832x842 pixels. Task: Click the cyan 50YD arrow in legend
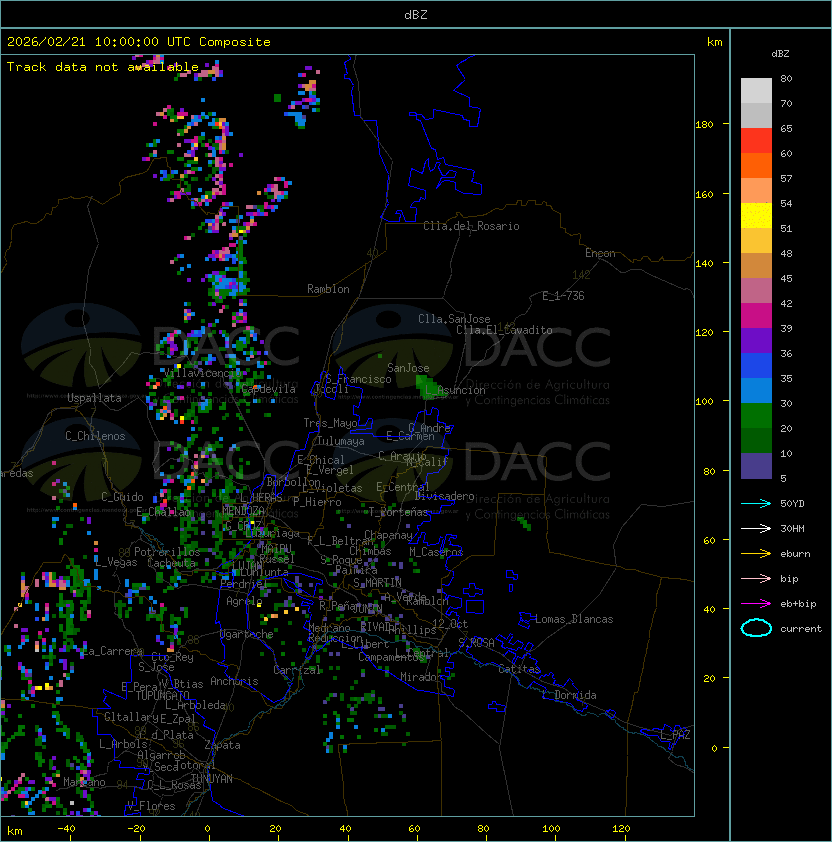(x=756, y=504)
